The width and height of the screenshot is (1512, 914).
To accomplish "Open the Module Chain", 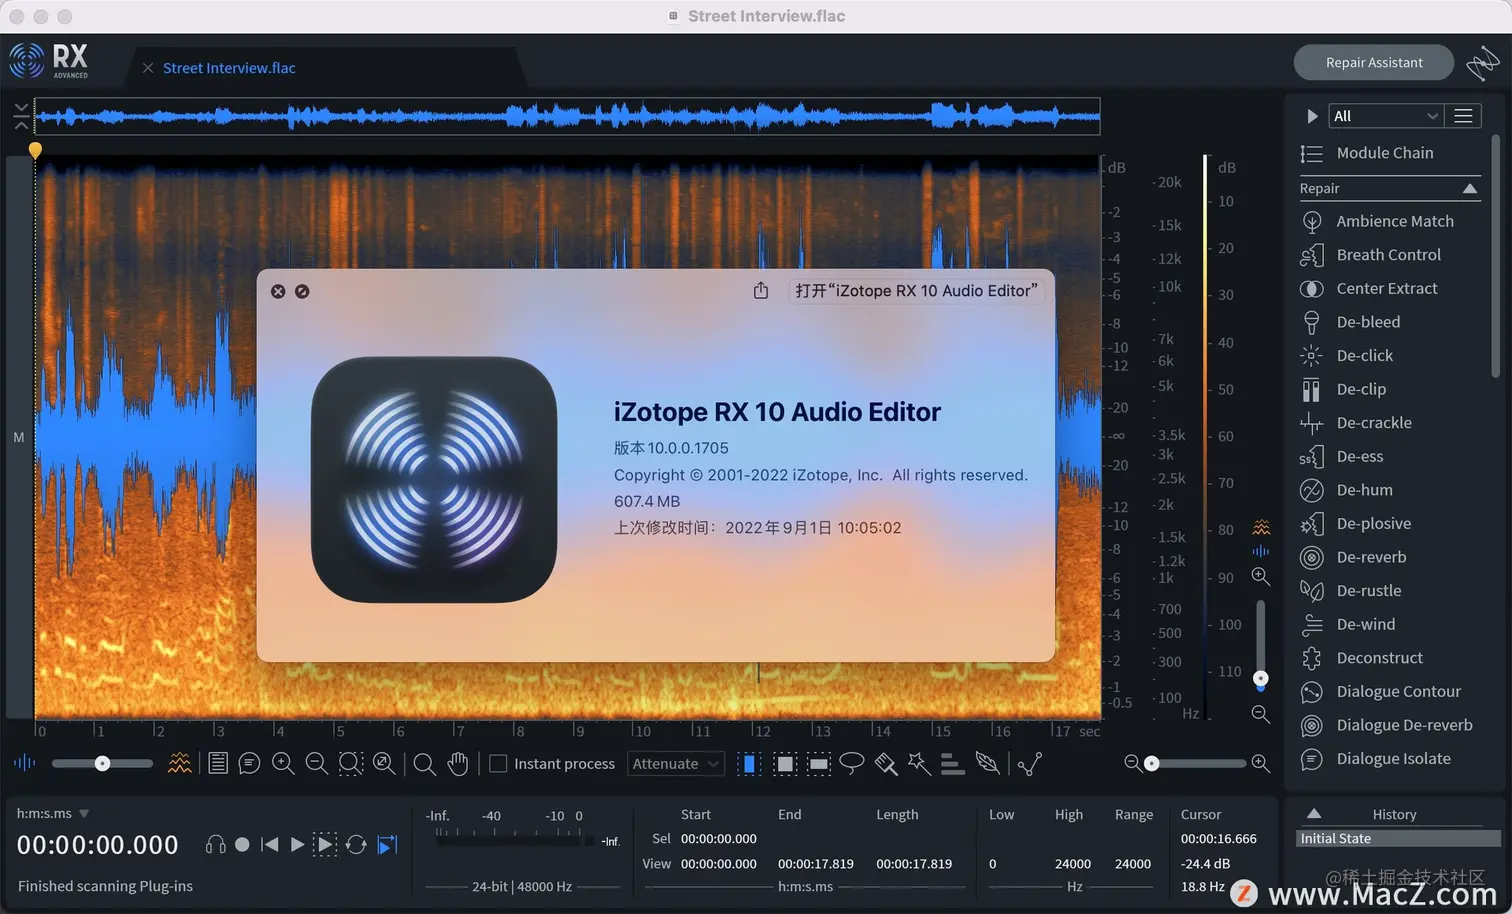I will click(x=1384, y=153).
